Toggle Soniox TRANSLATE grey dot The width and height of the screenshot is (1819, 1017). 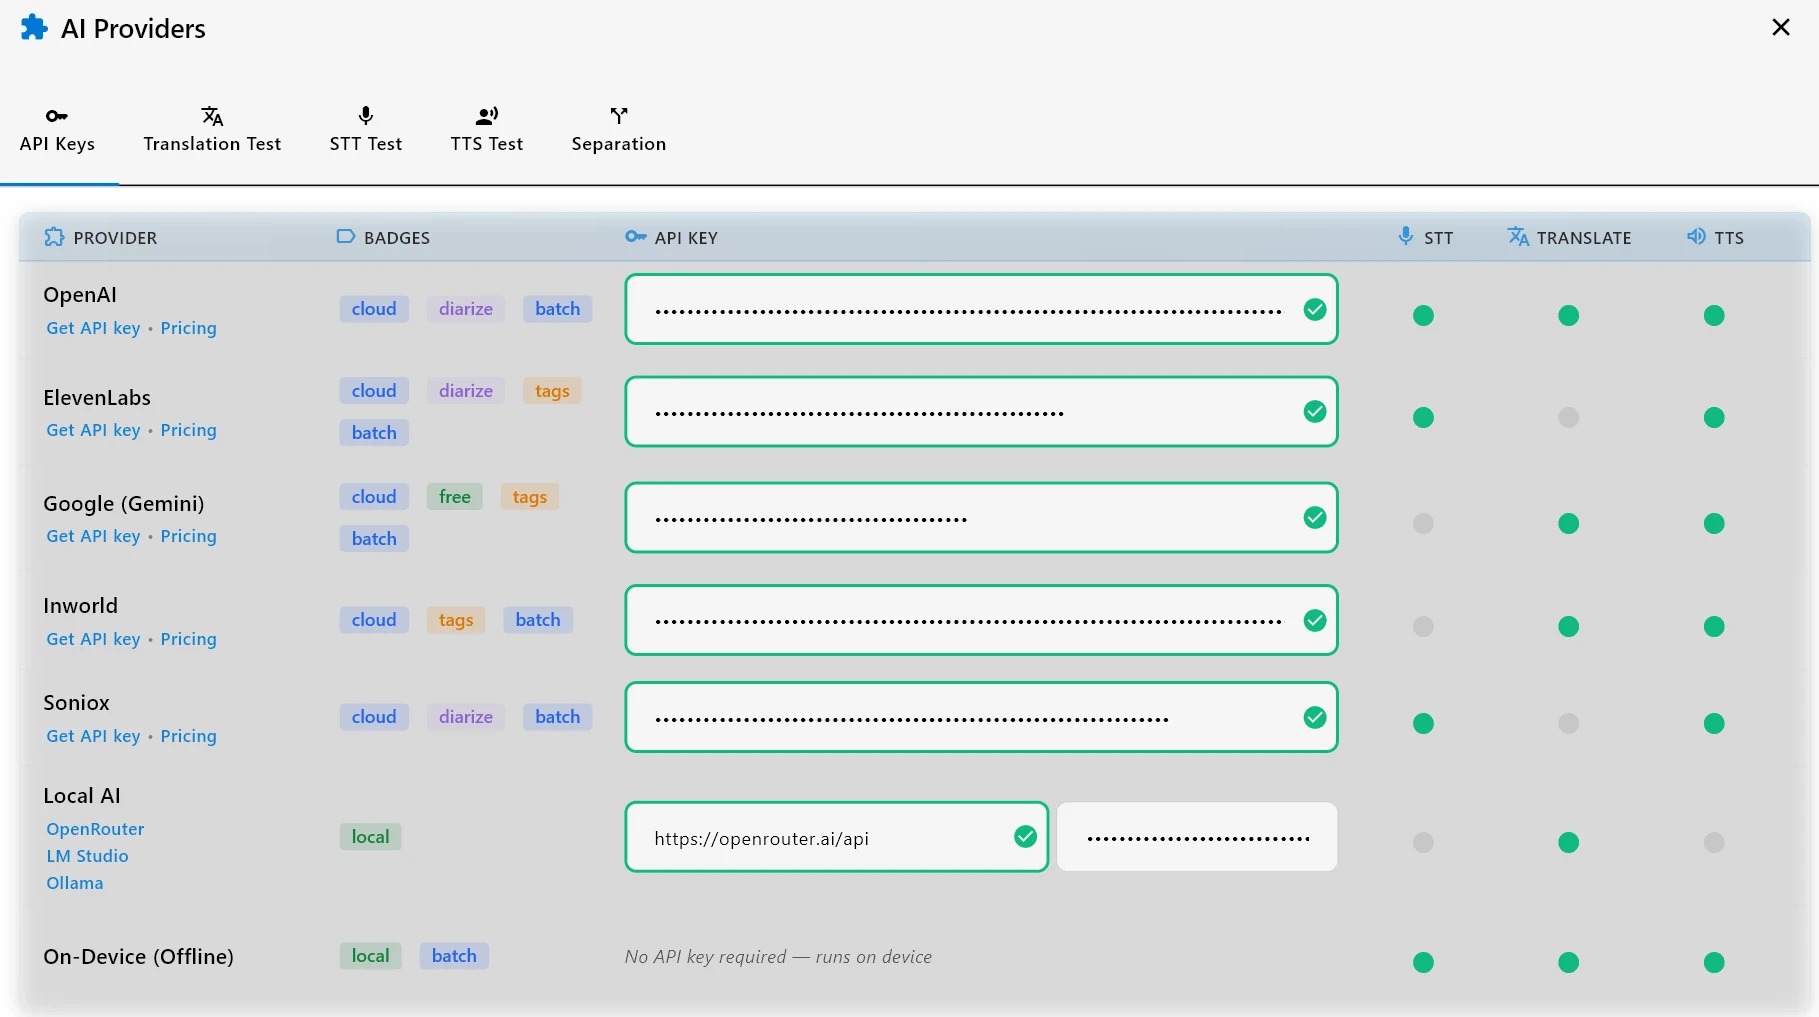pos(1568,724)
